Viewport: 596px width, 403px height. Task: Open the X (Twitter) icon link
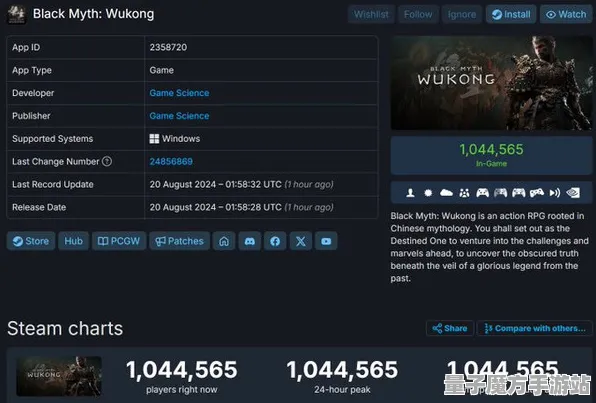301,241
